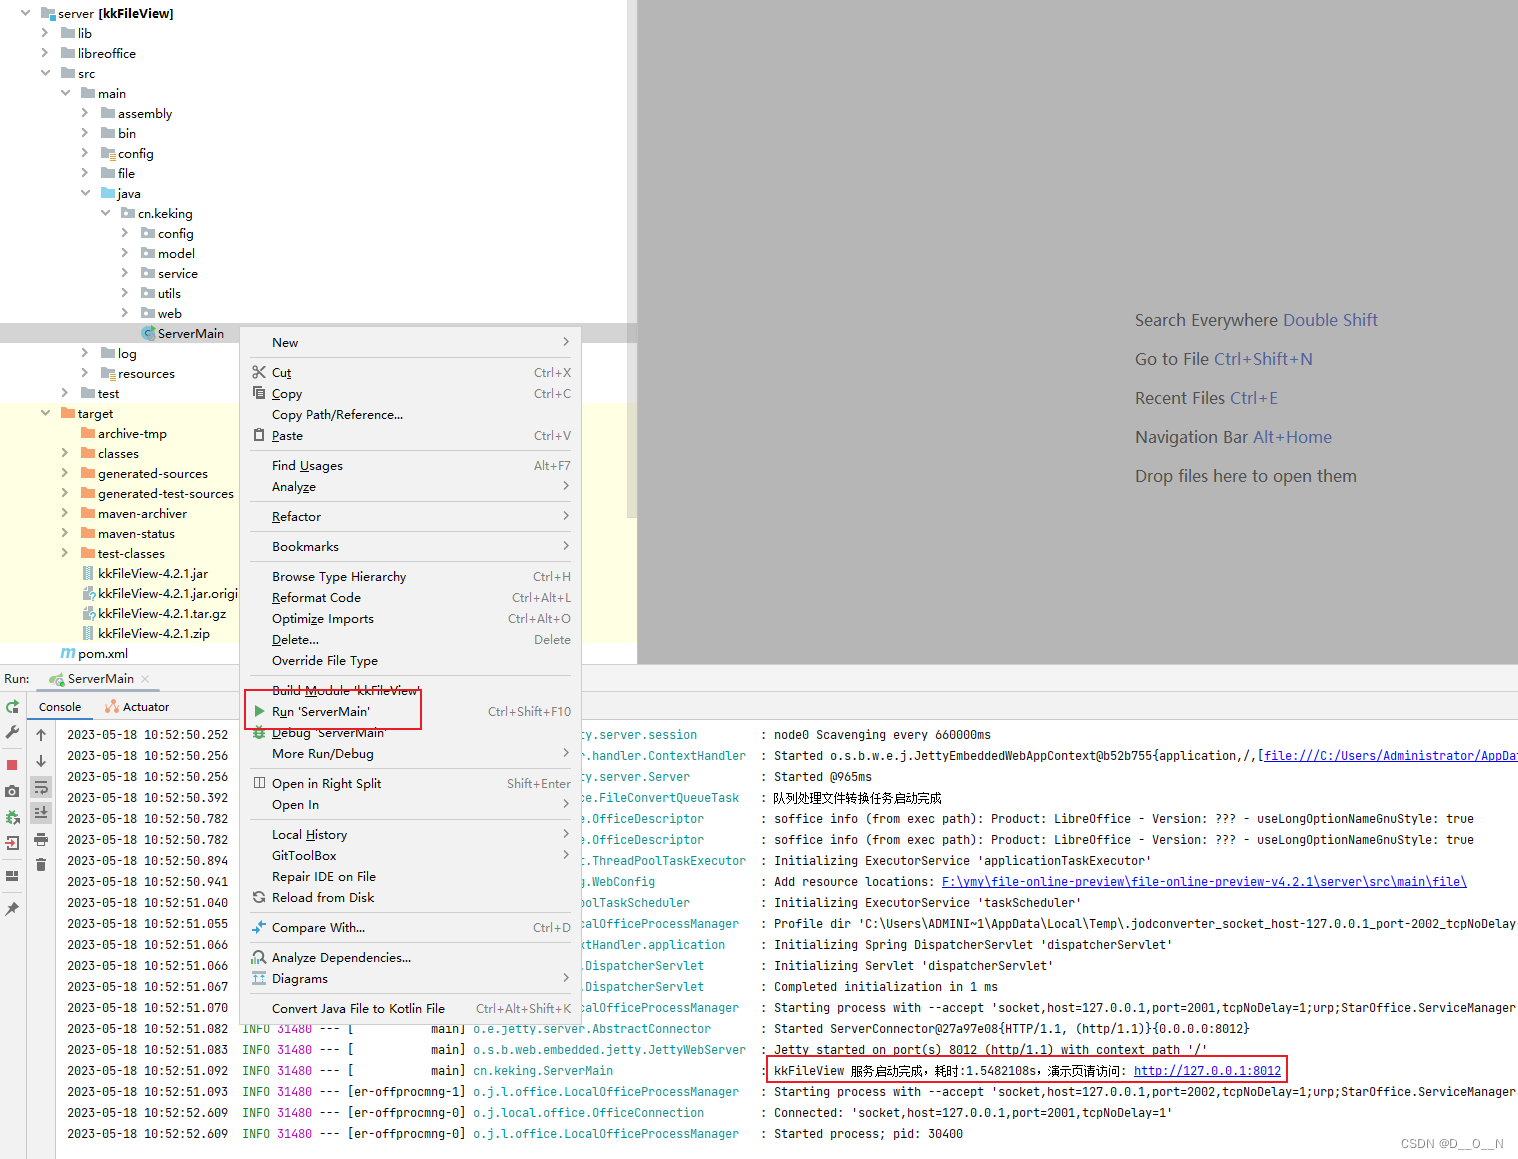Switch to the Actuator tab
Screen dimensions: 1518x1159
click(x=137, y=707)
